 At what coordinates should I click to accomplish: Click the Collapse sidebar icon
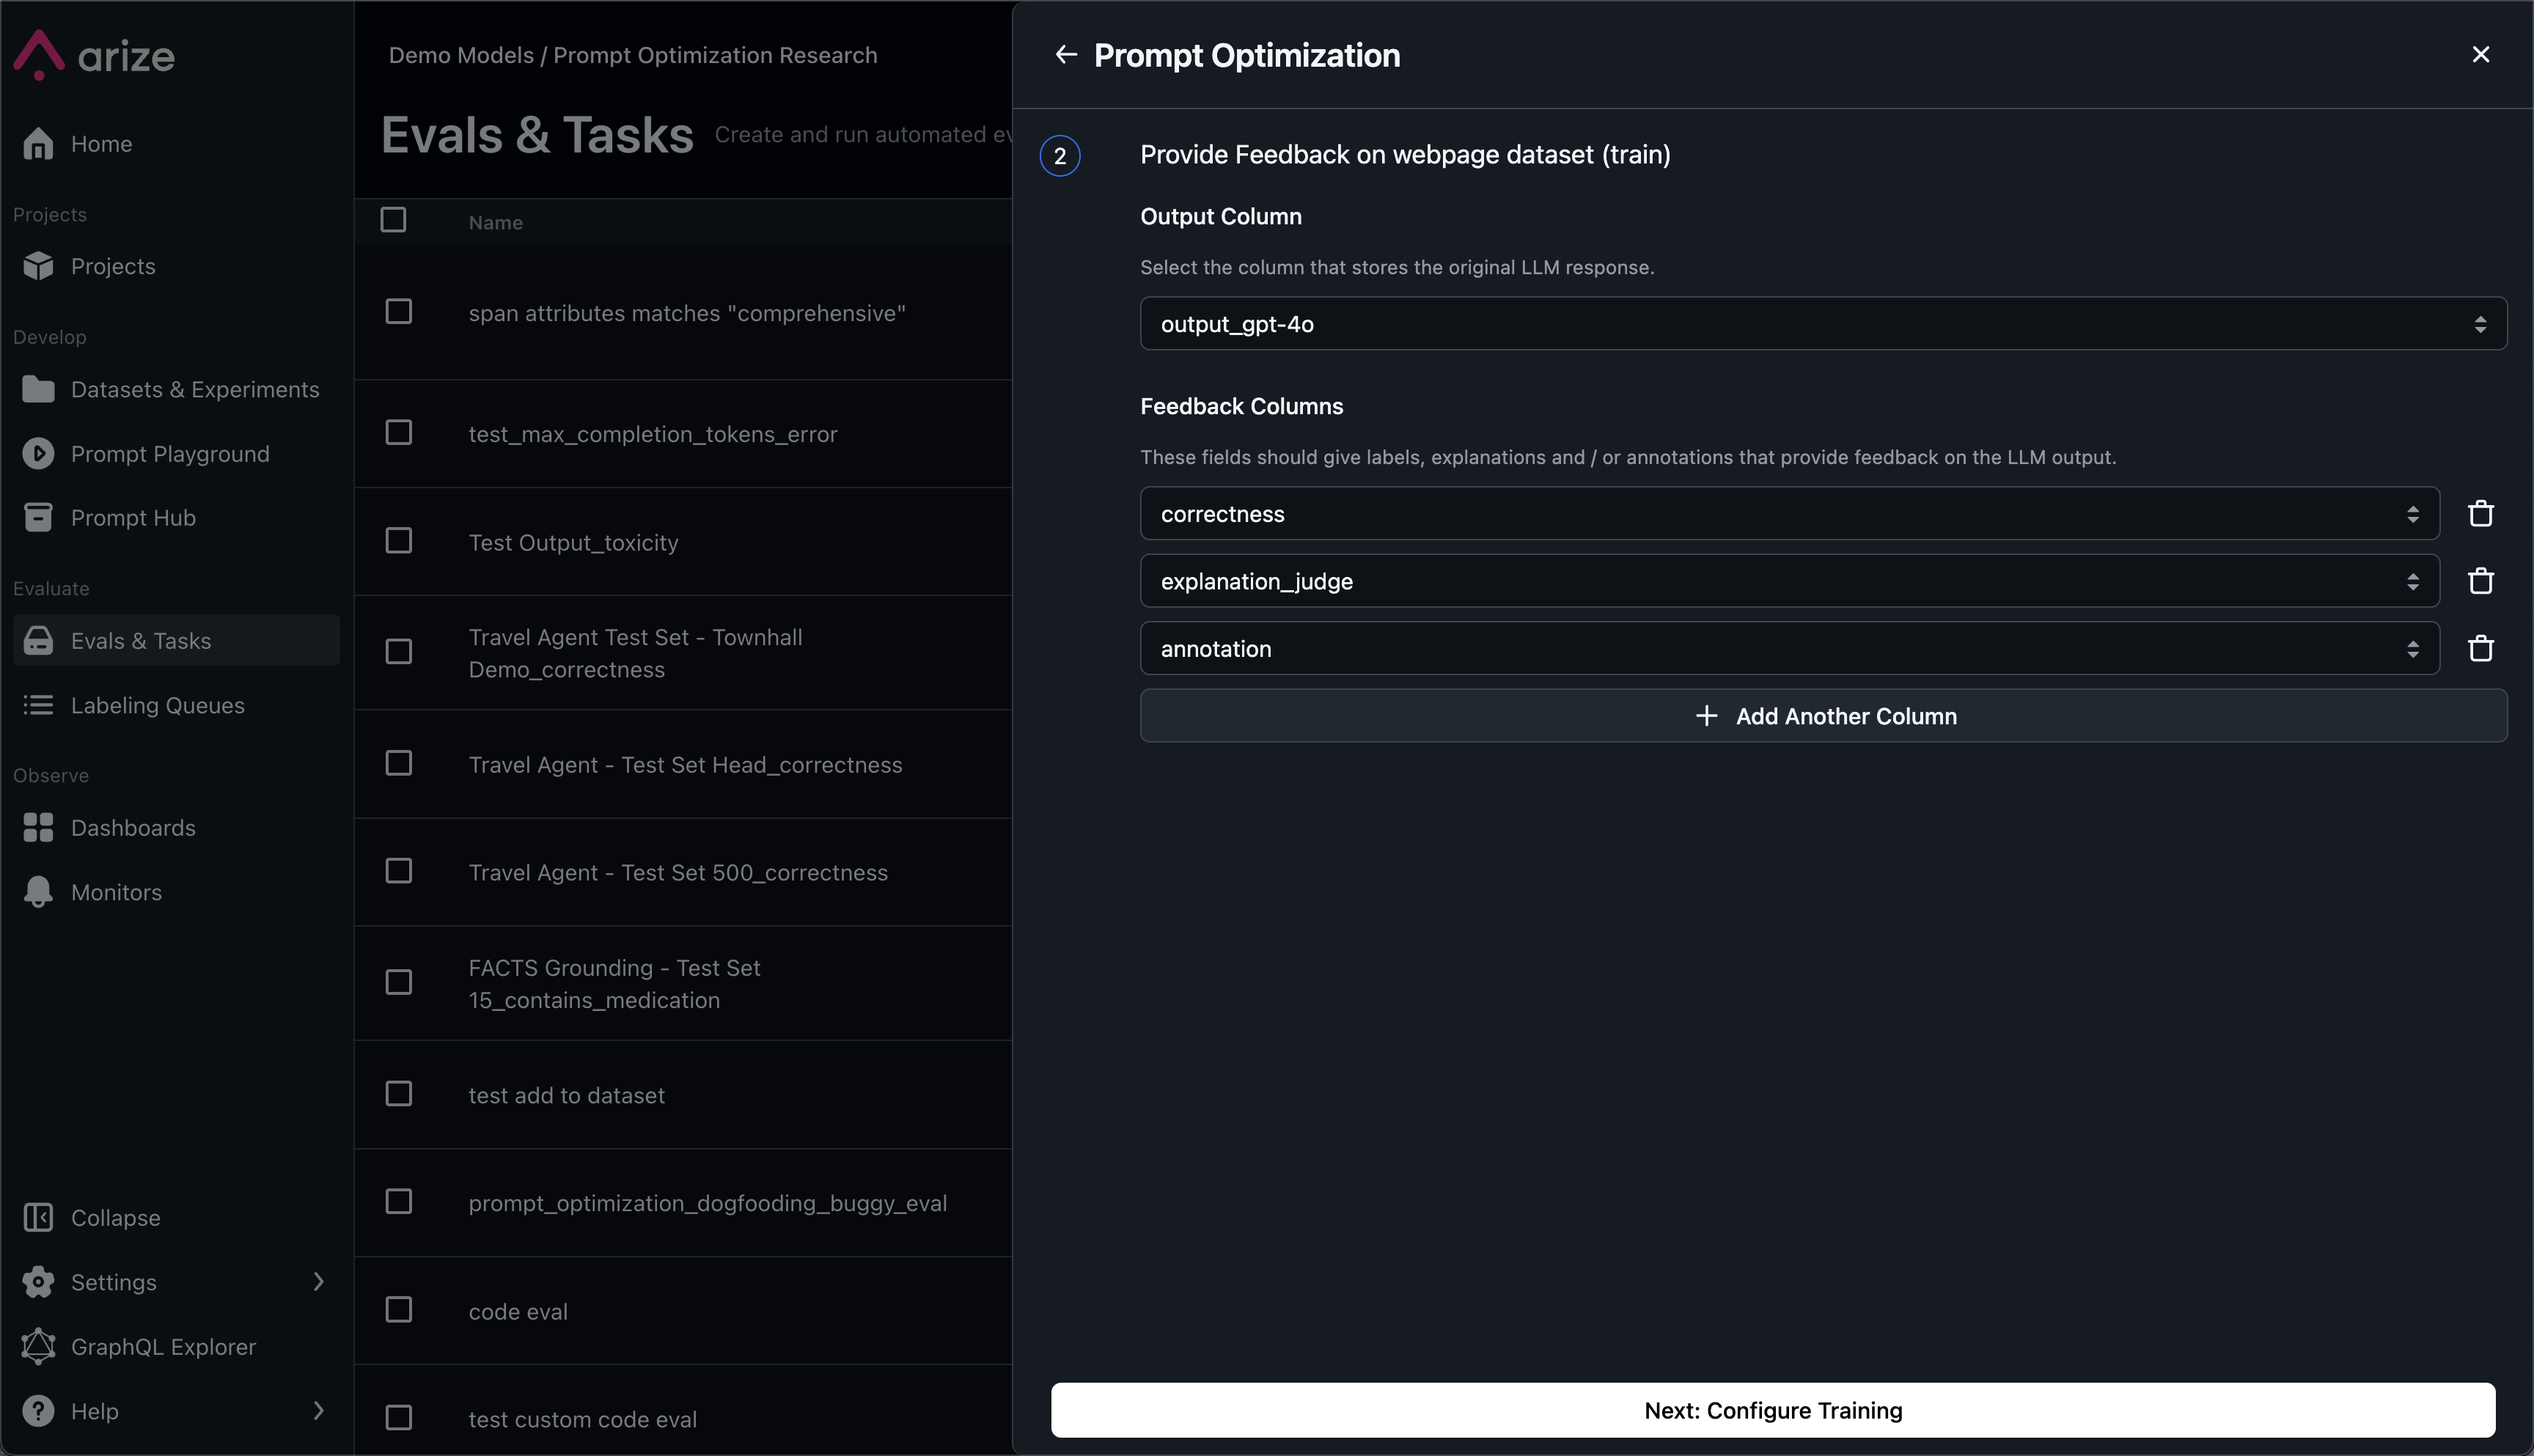[38, 1218]
